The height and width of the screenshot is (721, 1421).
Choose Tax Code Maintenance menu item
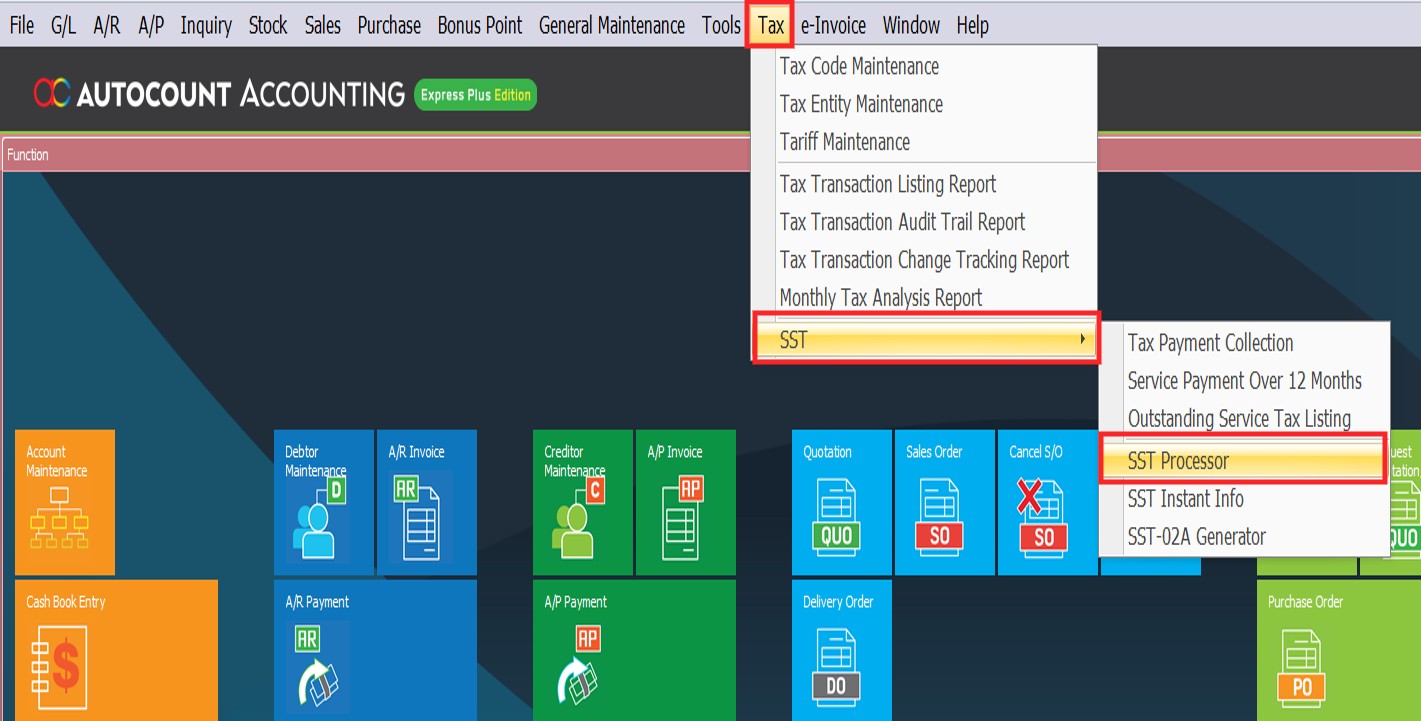859,67
